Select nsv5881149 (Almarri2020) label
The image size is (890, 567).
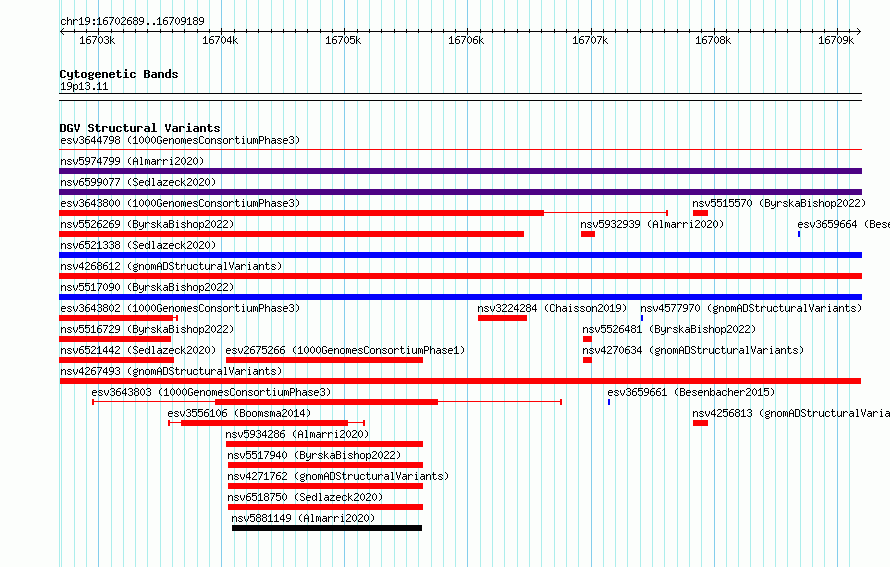point(303,518)
